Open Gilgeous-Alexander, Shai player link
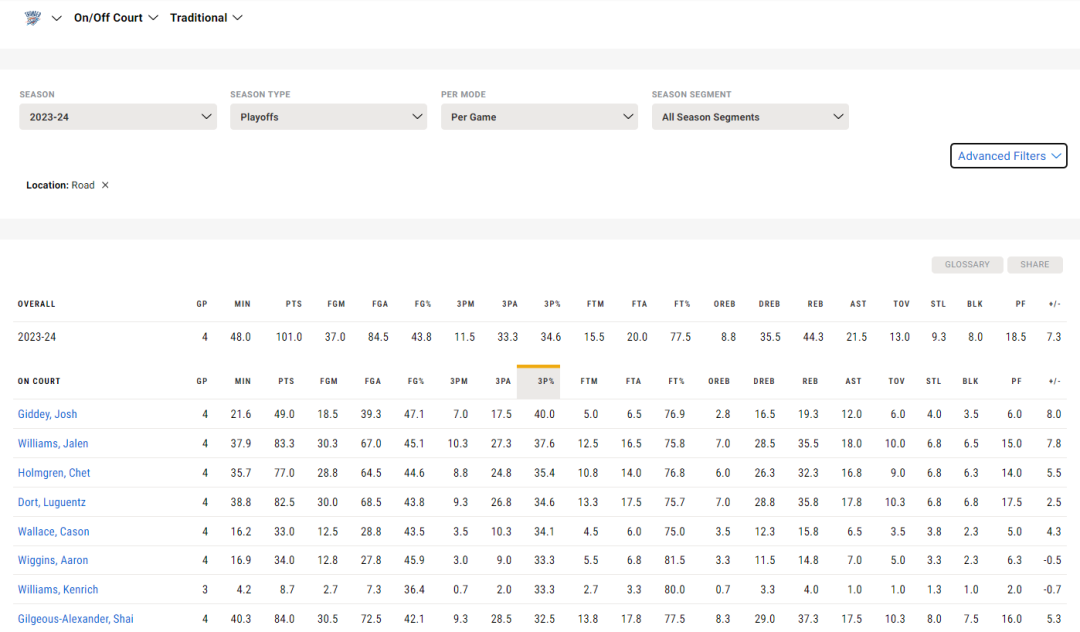The image size is (1080, 632). point(76,619)
